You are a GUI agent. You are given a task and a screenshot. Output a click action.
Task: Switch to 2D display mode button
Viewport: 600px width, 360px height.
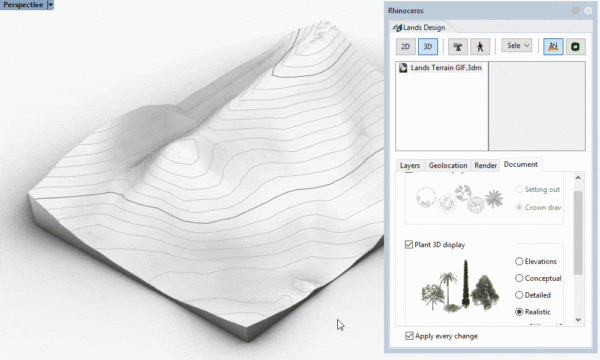tap(406, 47)
